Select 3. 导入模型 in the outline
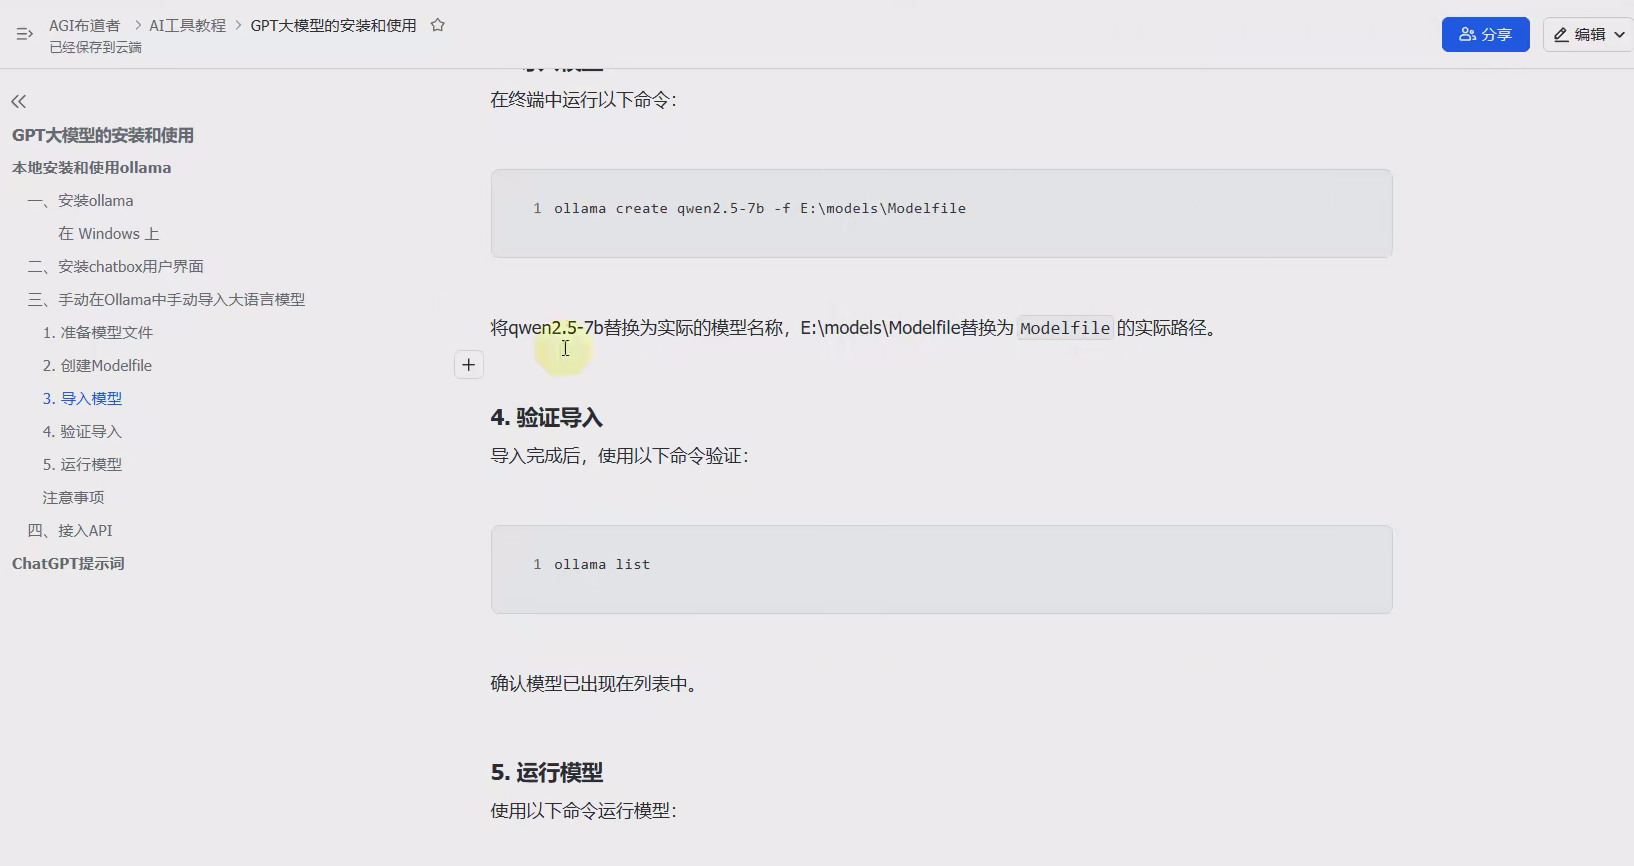This screenshot has width=1634, height=866. (x=82, y=399)
